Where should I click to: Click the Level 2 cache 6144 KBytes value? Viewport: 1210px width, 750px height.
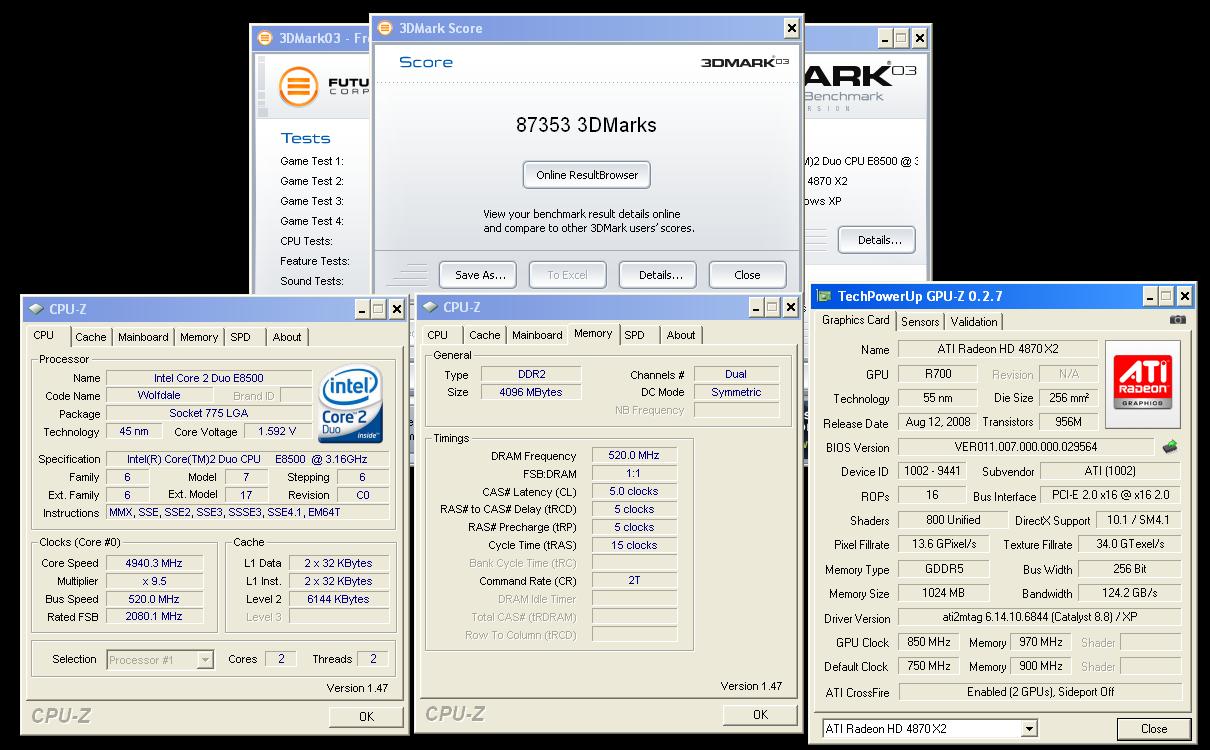[x=339, y=599]
